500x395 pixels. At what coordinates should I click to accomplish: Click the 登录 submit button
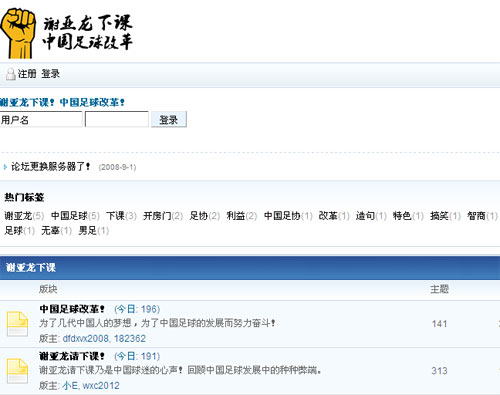coord(169,119)
